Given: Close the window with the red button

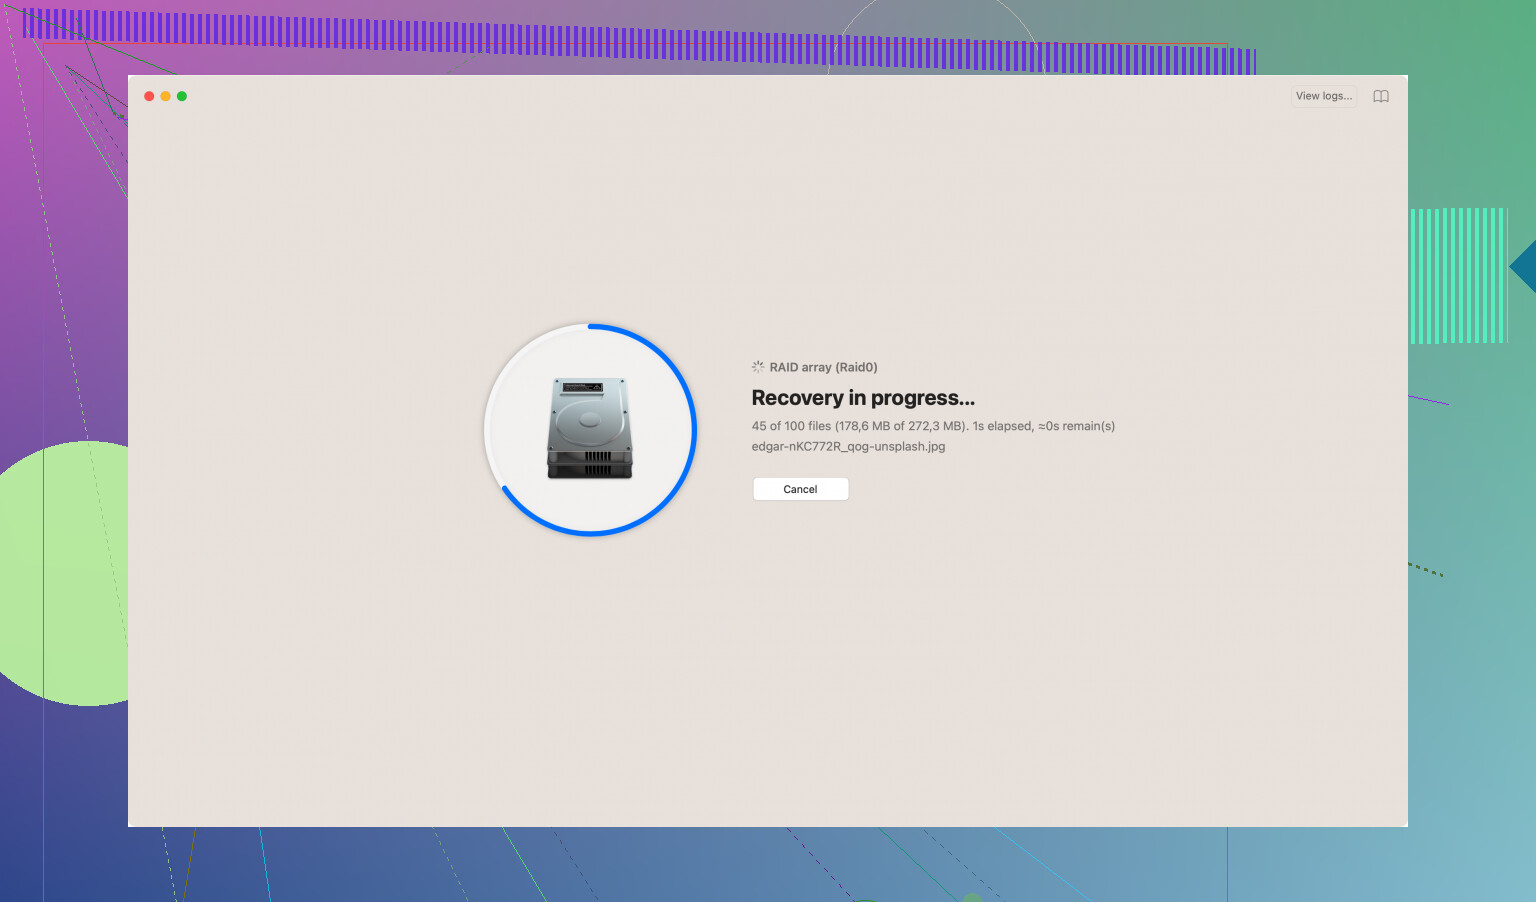Looking at the screenshot, I should coord(149,96).
